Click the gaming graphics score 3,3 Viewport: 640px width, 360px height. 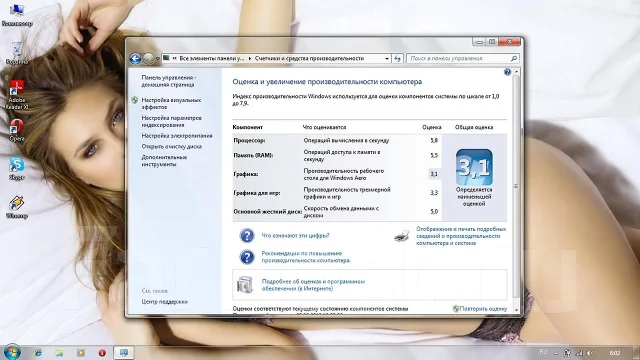pyautogui.click(x=434, y=193)
